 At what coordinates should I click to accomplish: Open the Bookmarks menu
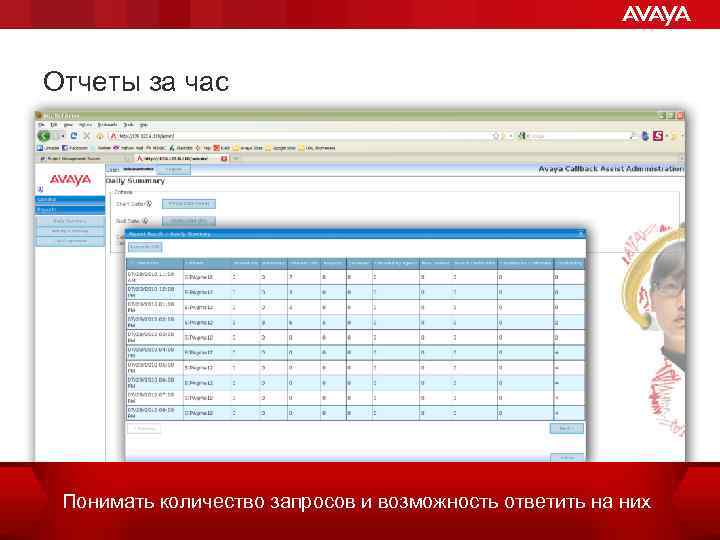coord(107,124)
